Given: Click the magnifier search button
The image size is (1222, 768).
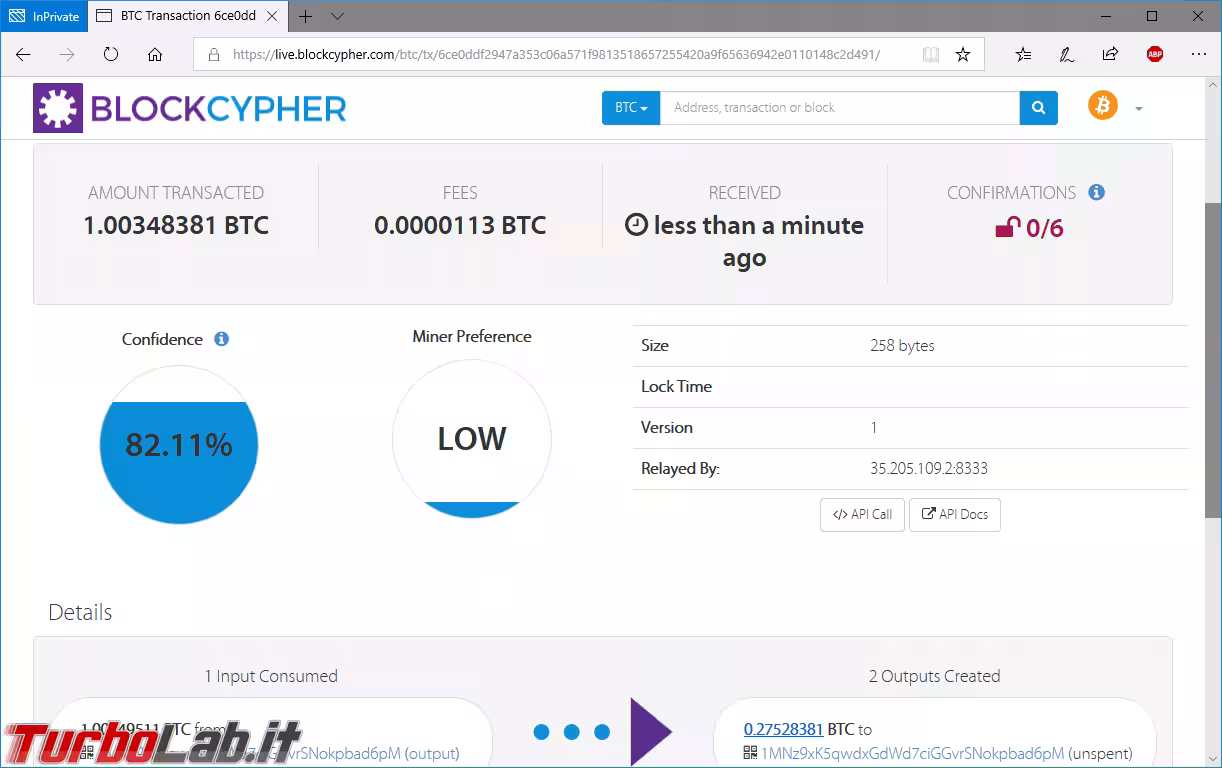Looking at the screenshot, I should [x=1038, y=108].
